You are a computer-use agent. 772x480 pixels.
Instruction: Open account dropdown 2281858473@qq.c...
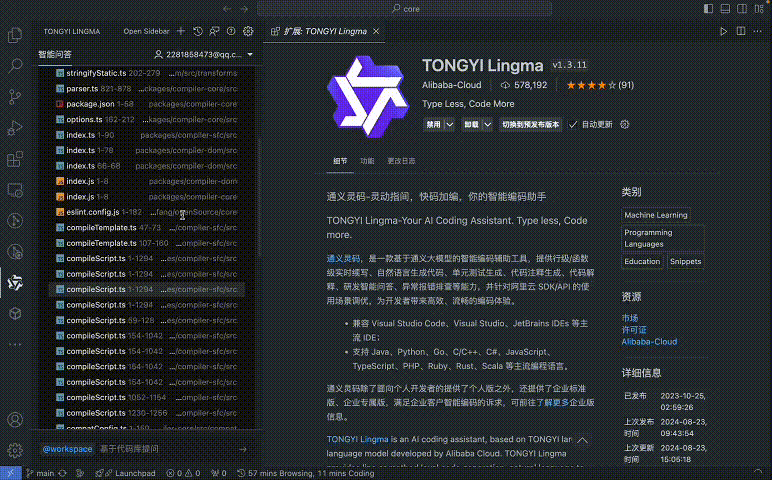tap(204, 54)
